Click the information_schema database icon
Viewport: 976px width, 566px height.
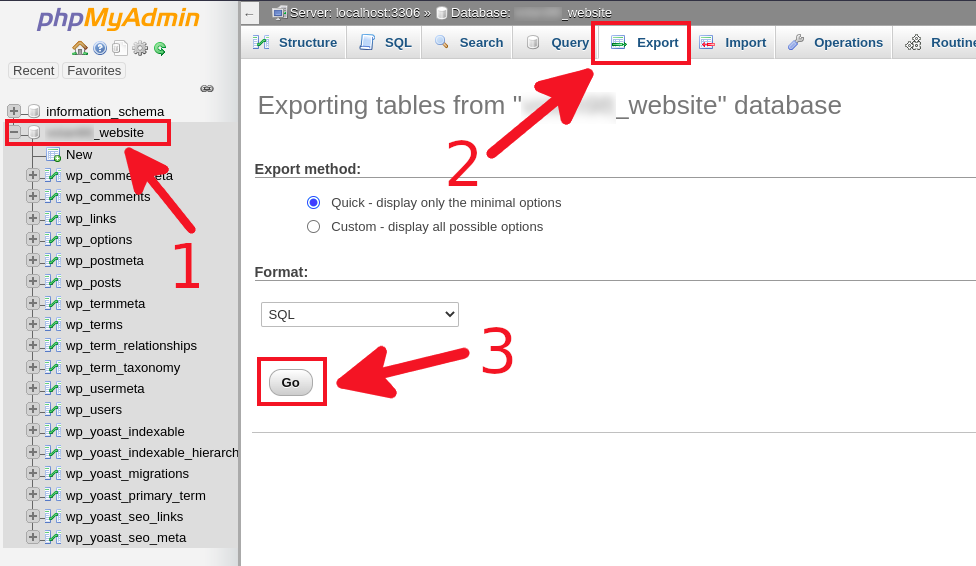tap(34, 111)
